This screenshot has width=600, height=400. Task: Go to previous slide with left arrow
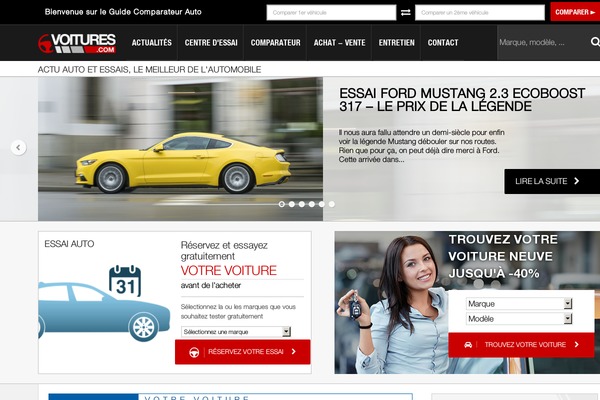point(18,147)
